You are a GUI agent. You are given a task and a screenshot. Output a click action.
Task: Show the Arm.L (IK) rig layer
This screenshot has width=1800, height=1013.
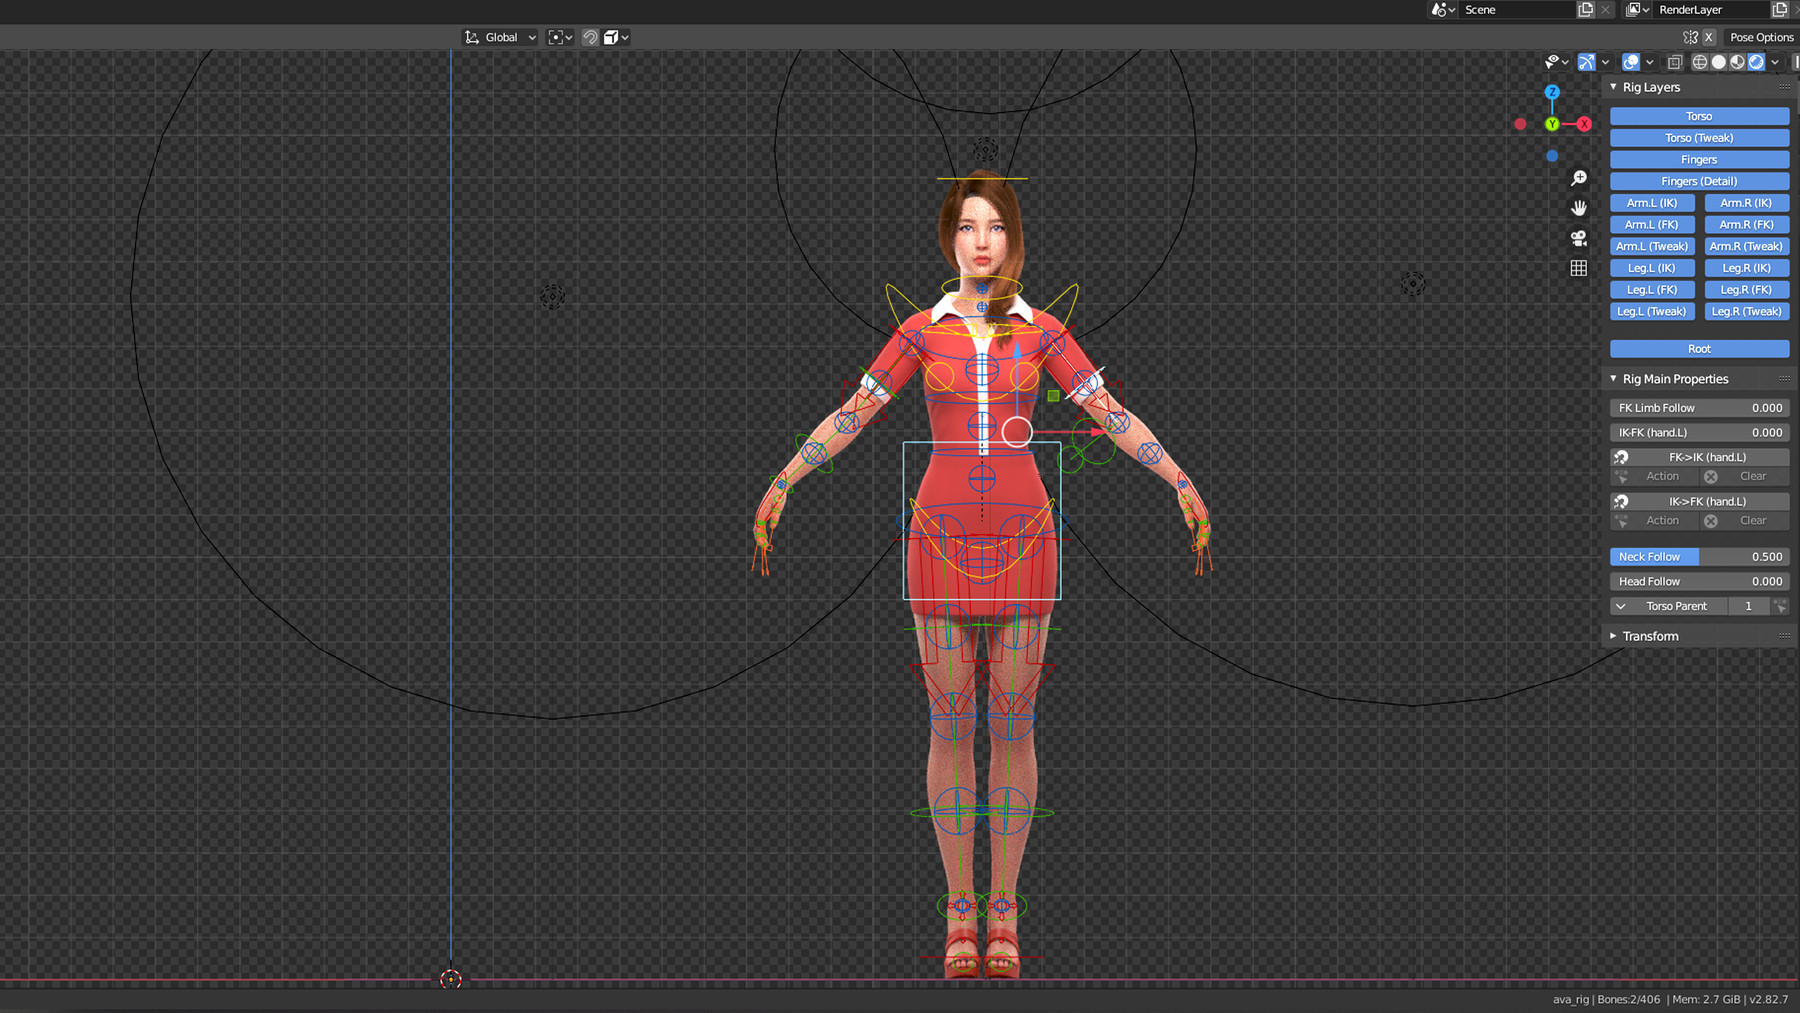coord(1652,202)
